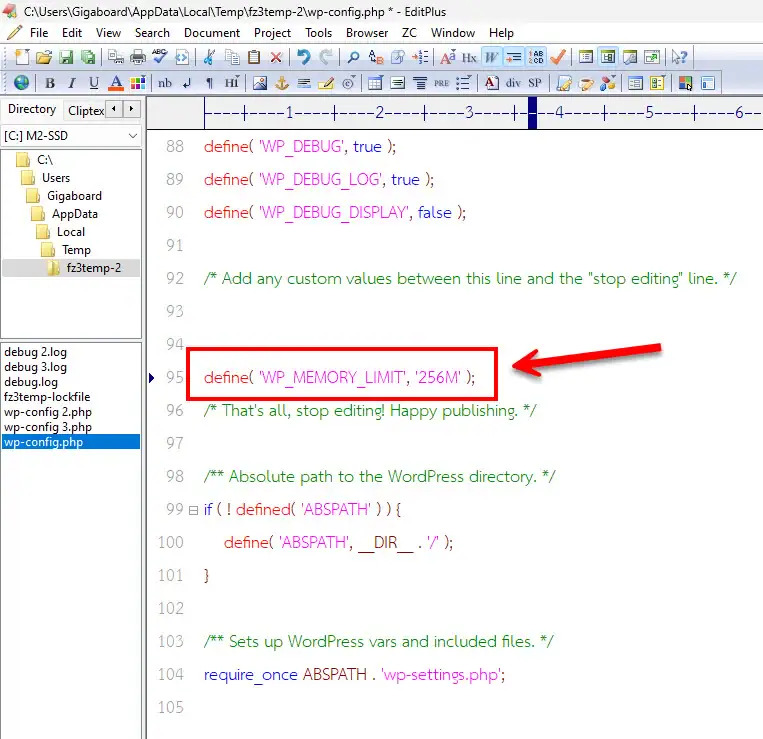Open the Project menu
Viewport: 763px width, 739px height.
coord(272,33)
